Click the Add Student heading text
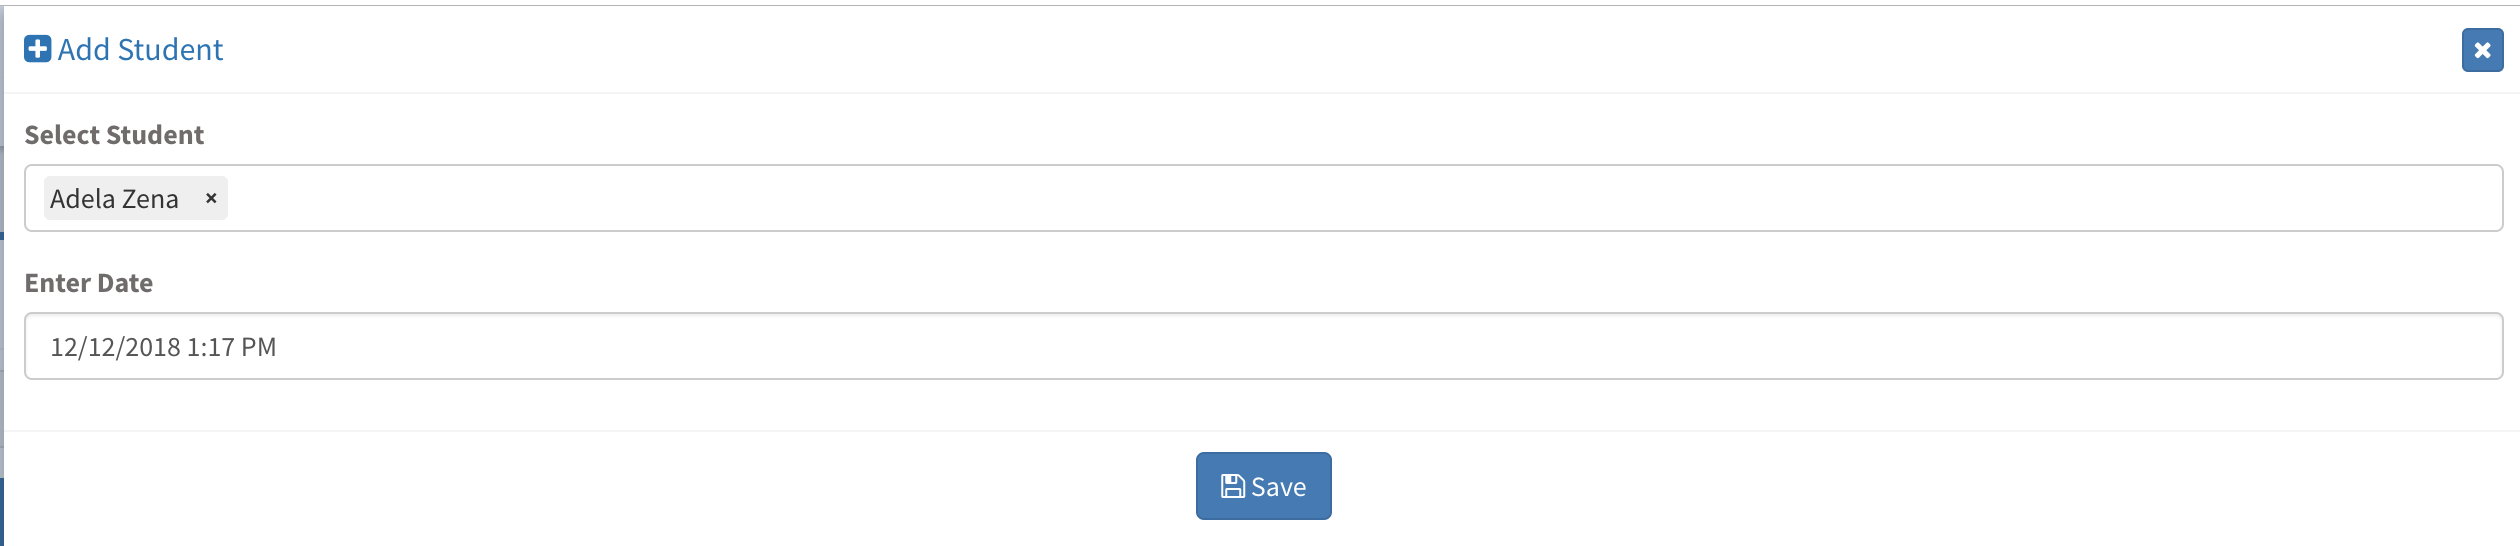The image size is (2520, 546). (140, 49)
